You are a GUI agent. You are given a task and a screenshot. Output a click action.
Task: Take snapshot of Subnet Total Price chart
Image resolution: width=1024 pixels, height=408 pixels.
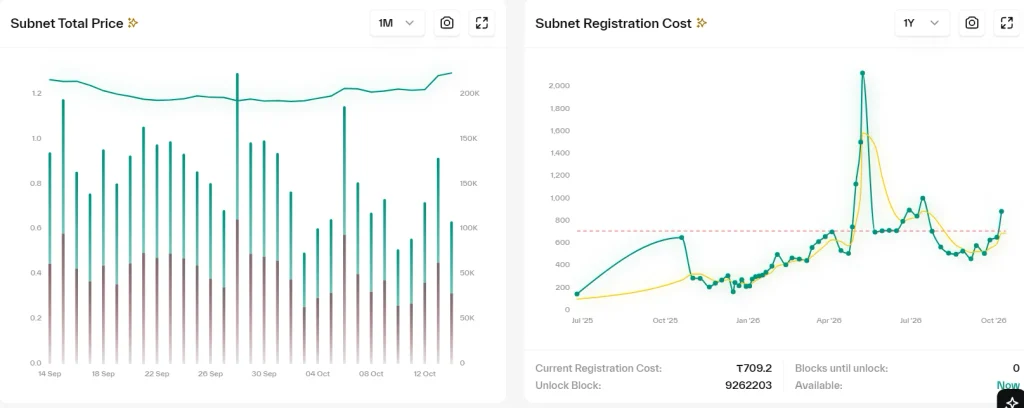(447, 23)
